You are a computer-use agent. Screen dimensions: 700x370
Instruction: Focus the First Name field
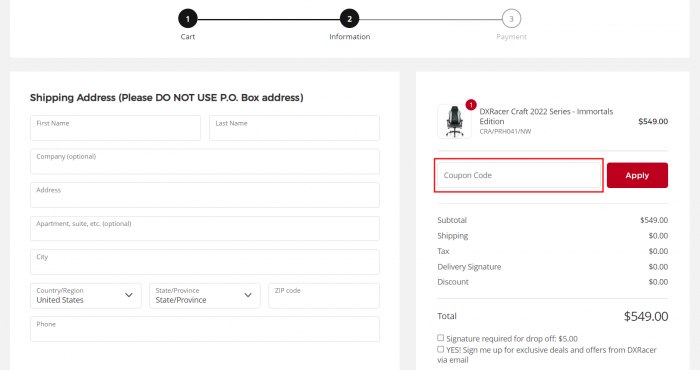115,128
